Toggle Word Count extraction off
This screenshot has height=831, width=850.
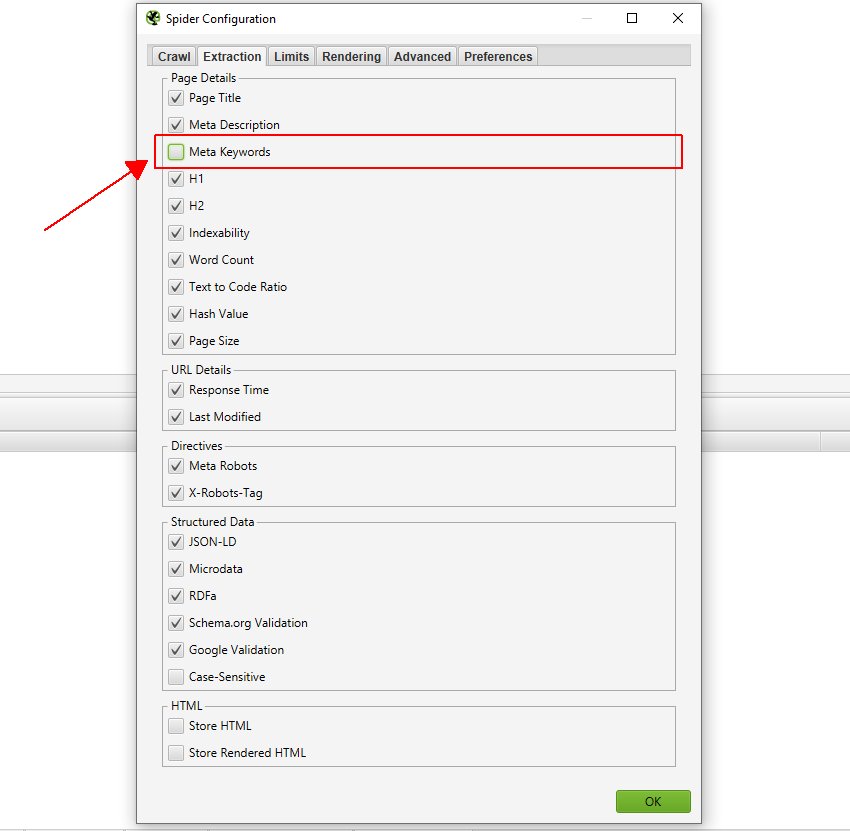pos(175,259)
